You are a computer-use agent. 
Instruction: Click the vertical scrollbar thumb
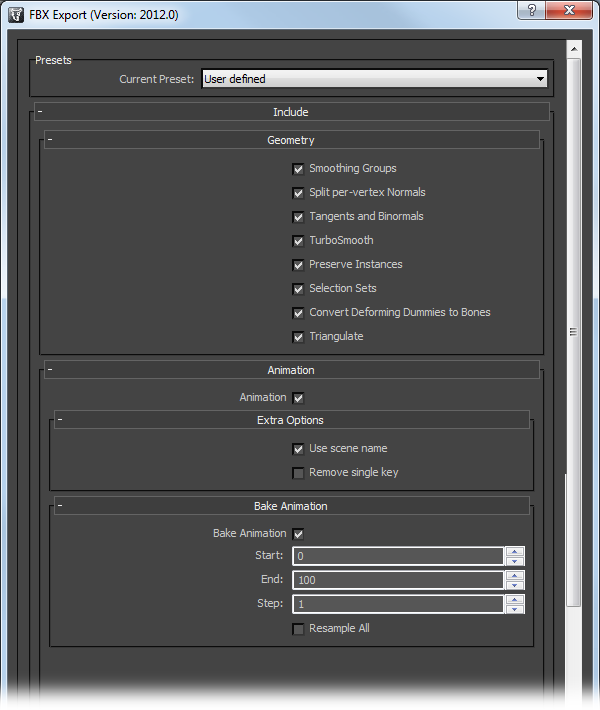point(574,332)
